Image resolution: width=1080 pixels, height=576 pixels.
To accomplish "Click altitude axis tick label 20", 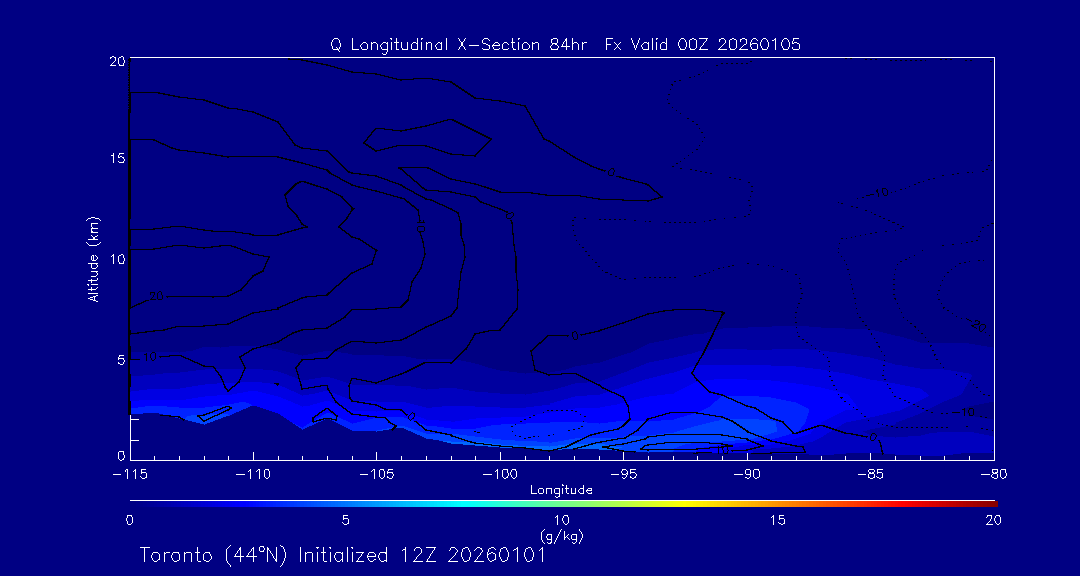I will (x=116, y=61).
